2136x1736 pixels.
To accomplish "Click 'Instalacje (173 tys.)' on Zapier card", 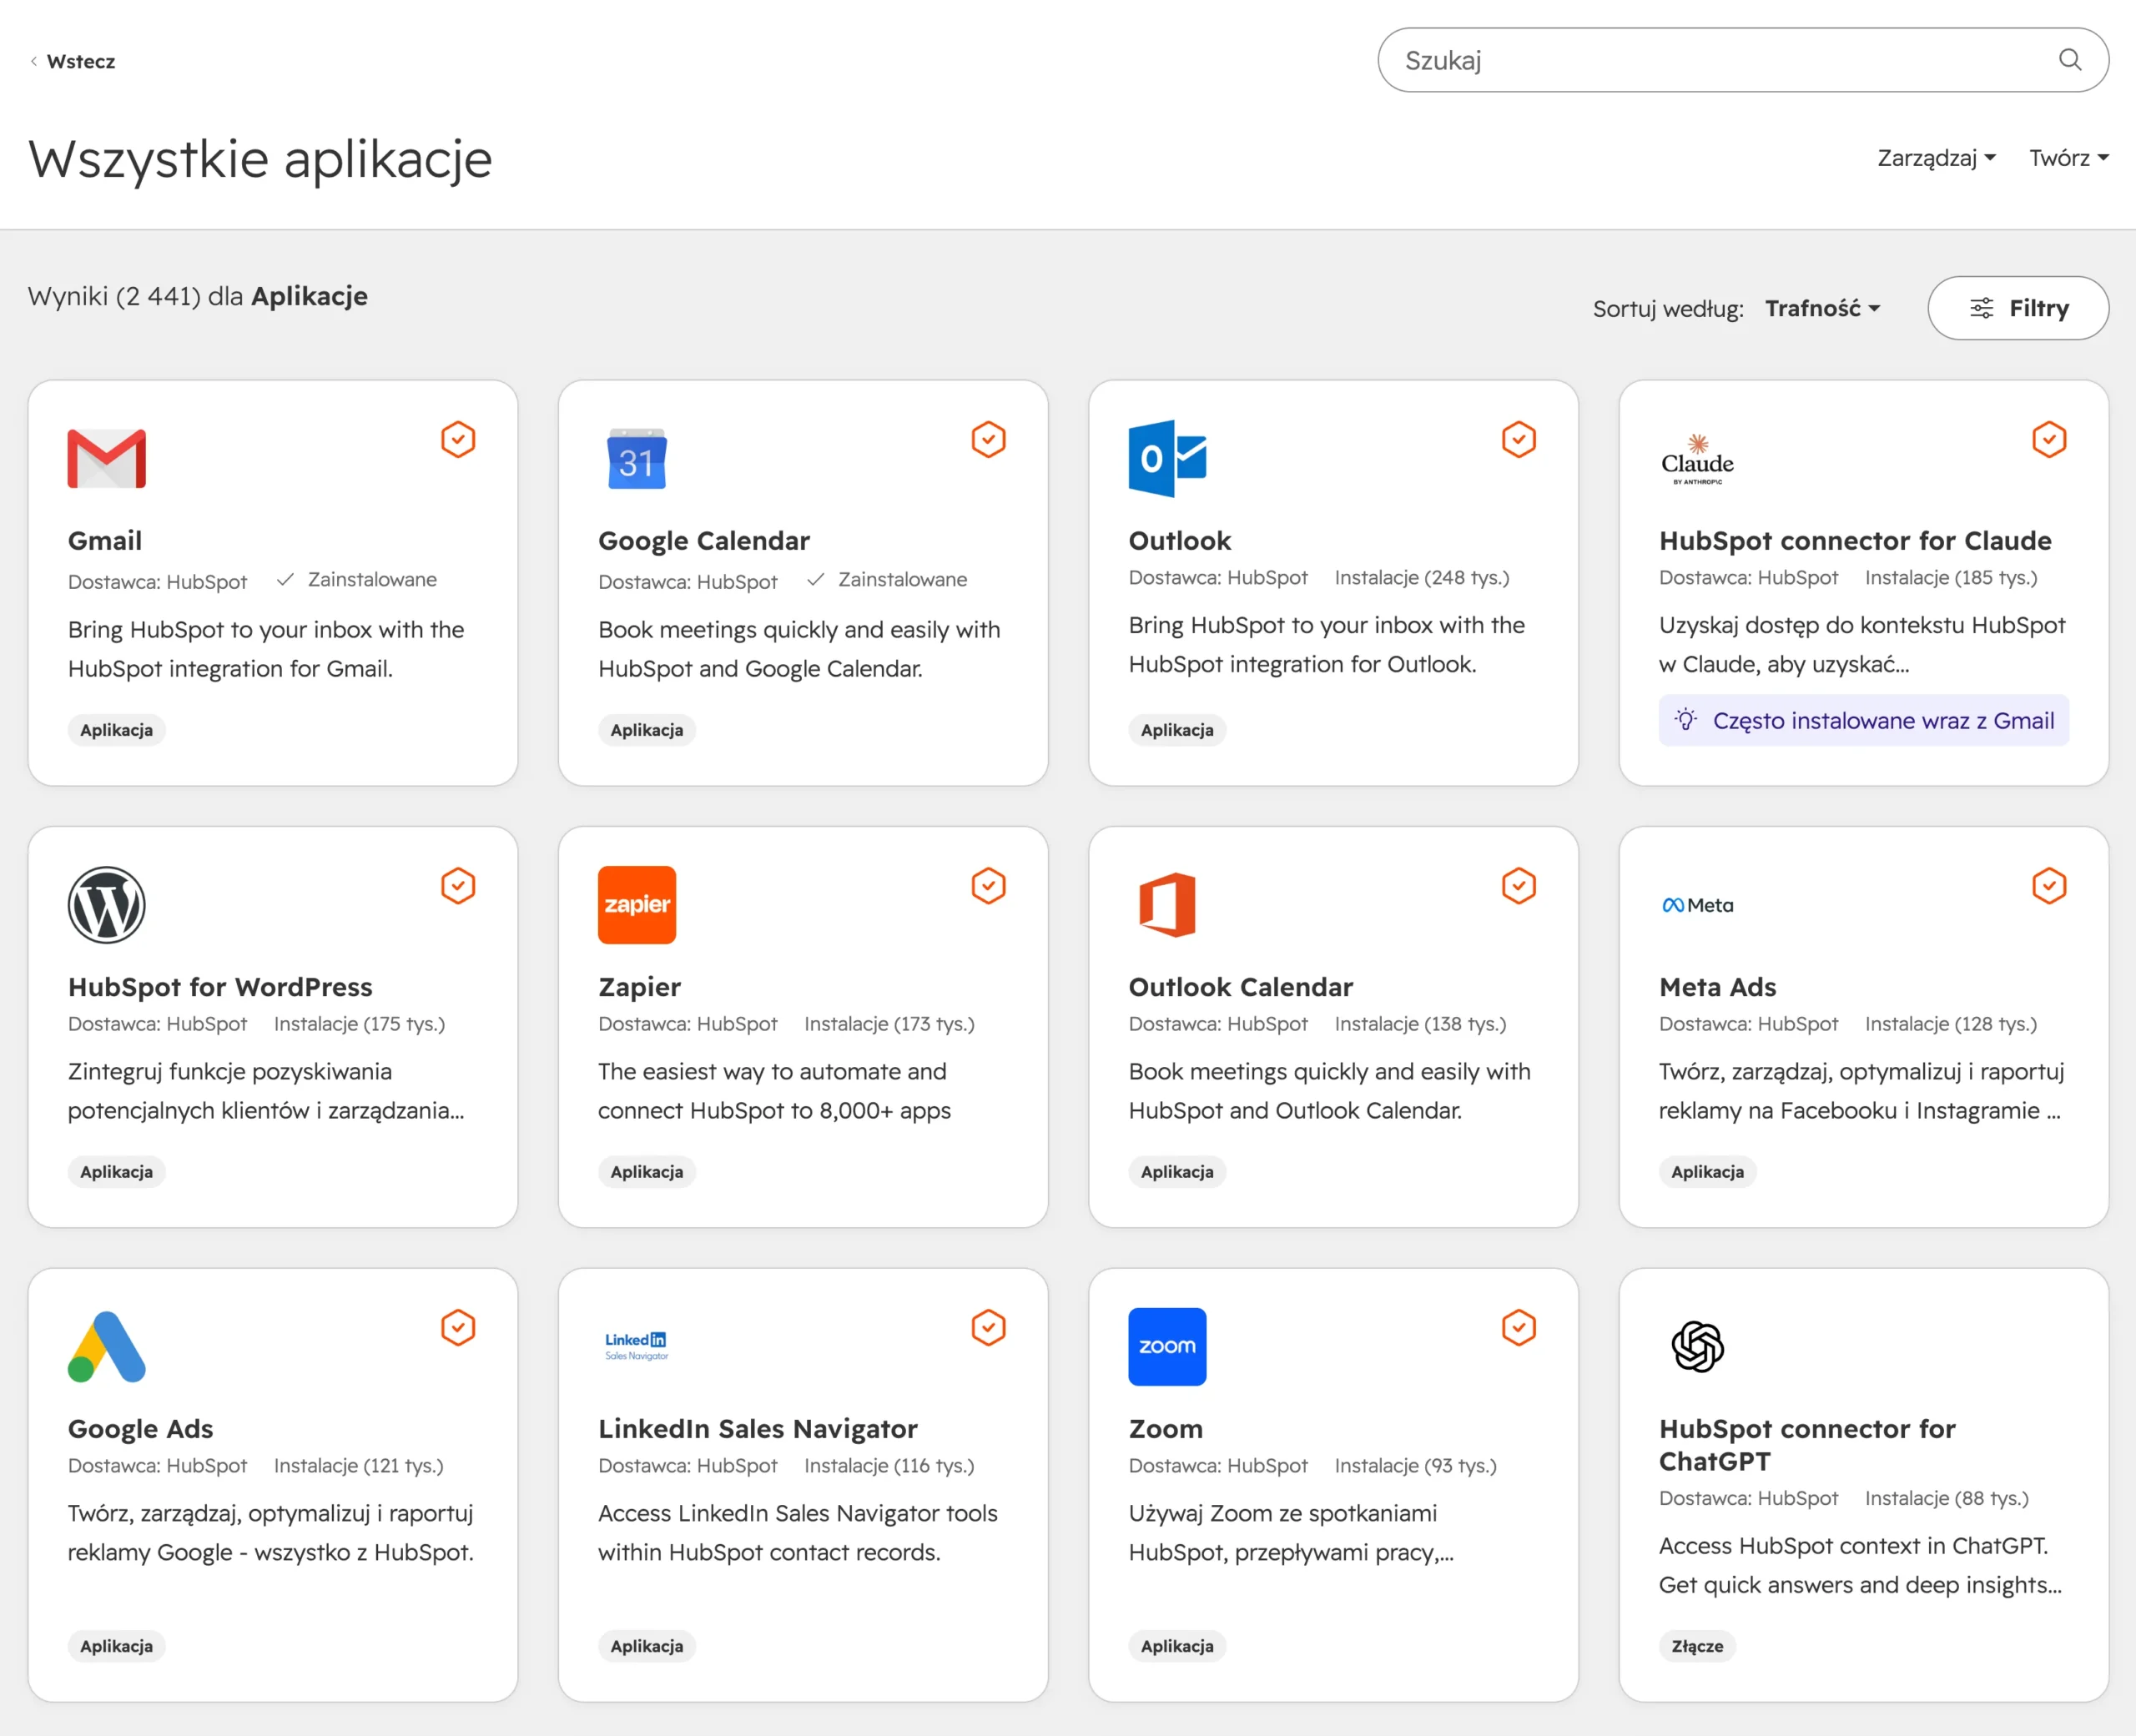I will [x=889, y=1023].
